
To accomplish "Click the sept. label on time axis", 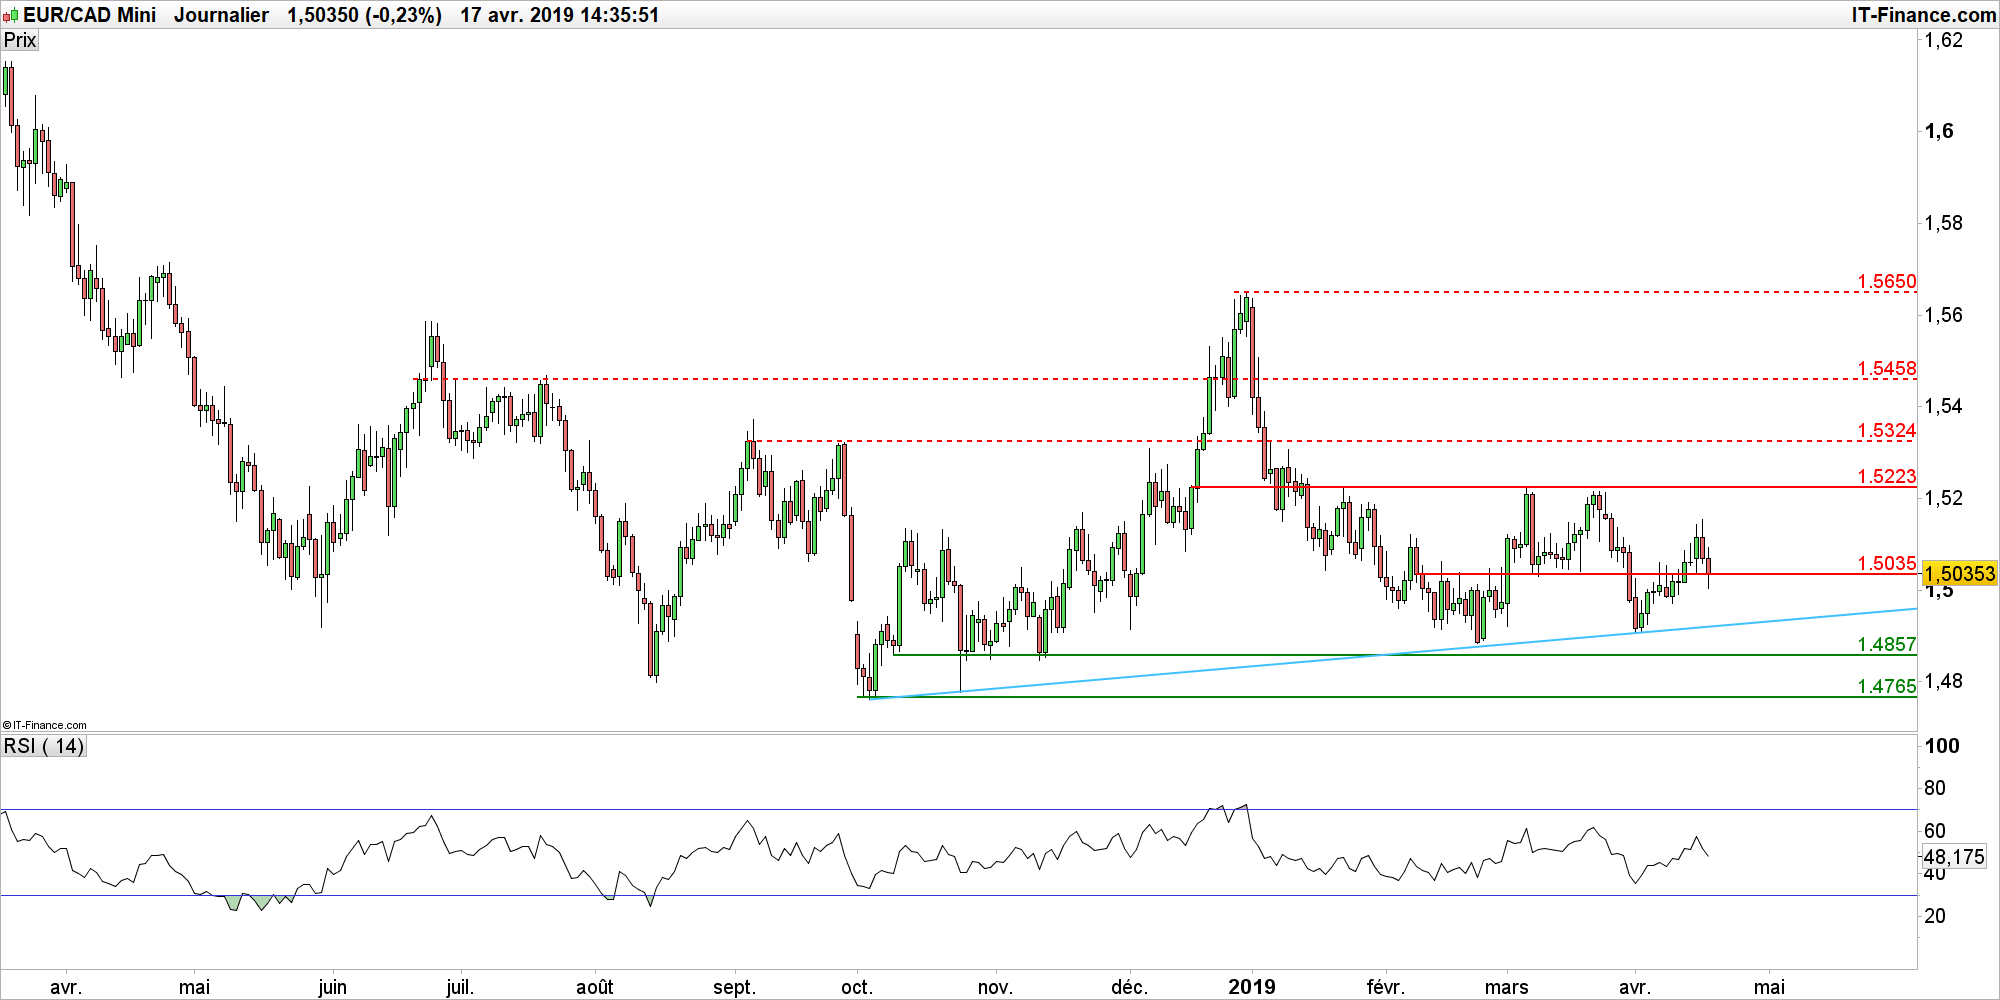I will pos(734,987).
